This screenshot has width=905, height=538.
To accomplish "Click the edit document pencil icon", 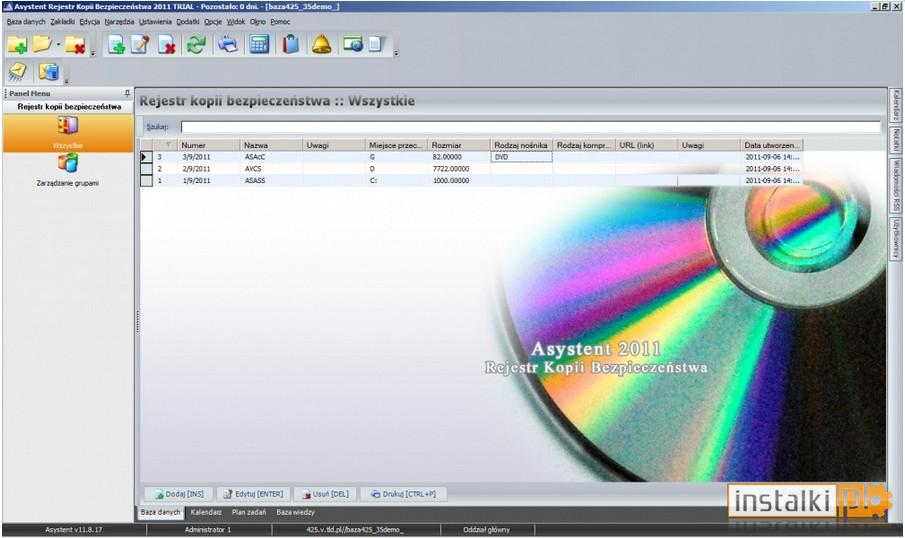I will pyautogui.click(x=140, y=44).
